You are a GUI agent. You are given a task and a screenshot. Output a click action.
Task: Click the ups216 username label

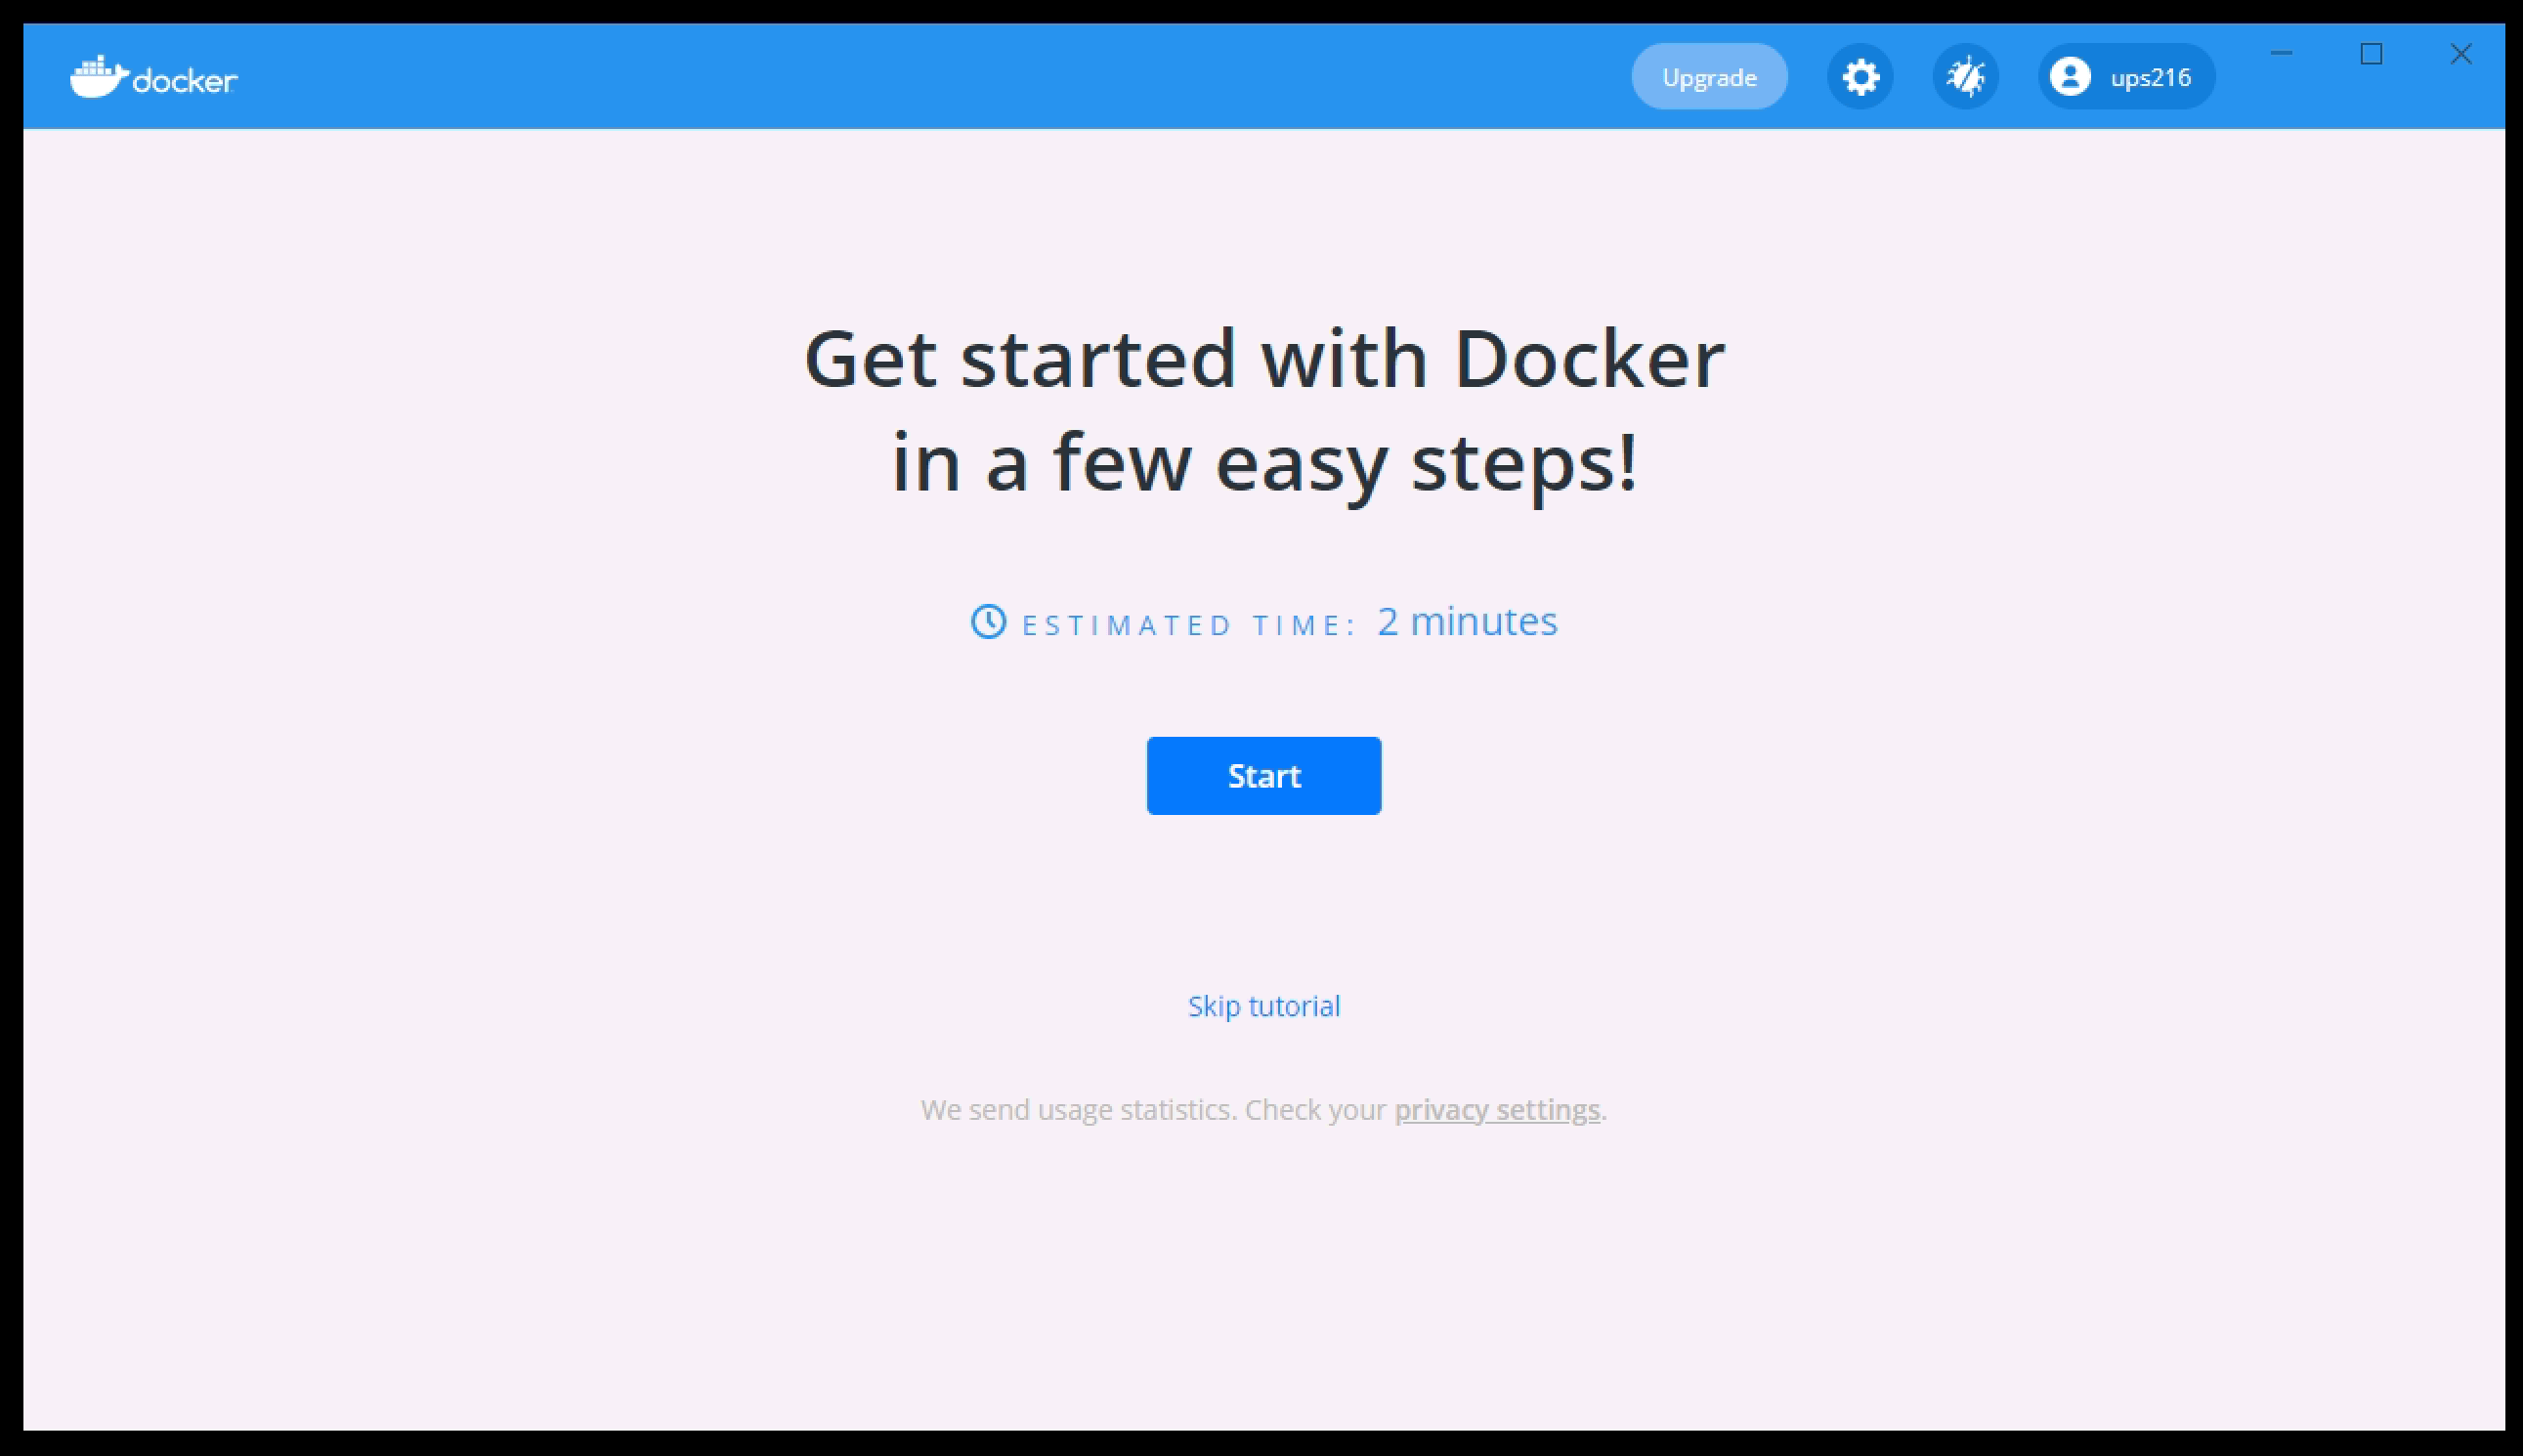(x=2151, y=76)
